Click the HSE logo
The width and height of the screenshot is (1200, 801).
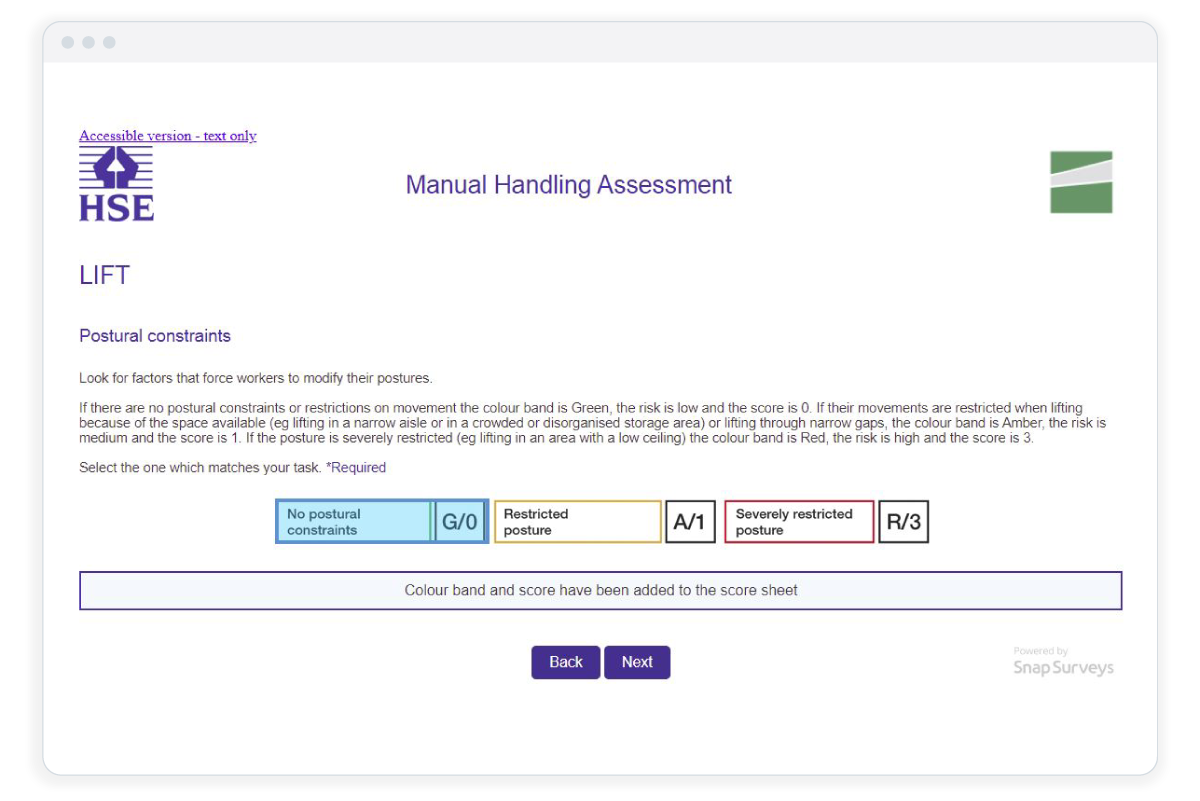pyautogui.click(x=117, y=183)
